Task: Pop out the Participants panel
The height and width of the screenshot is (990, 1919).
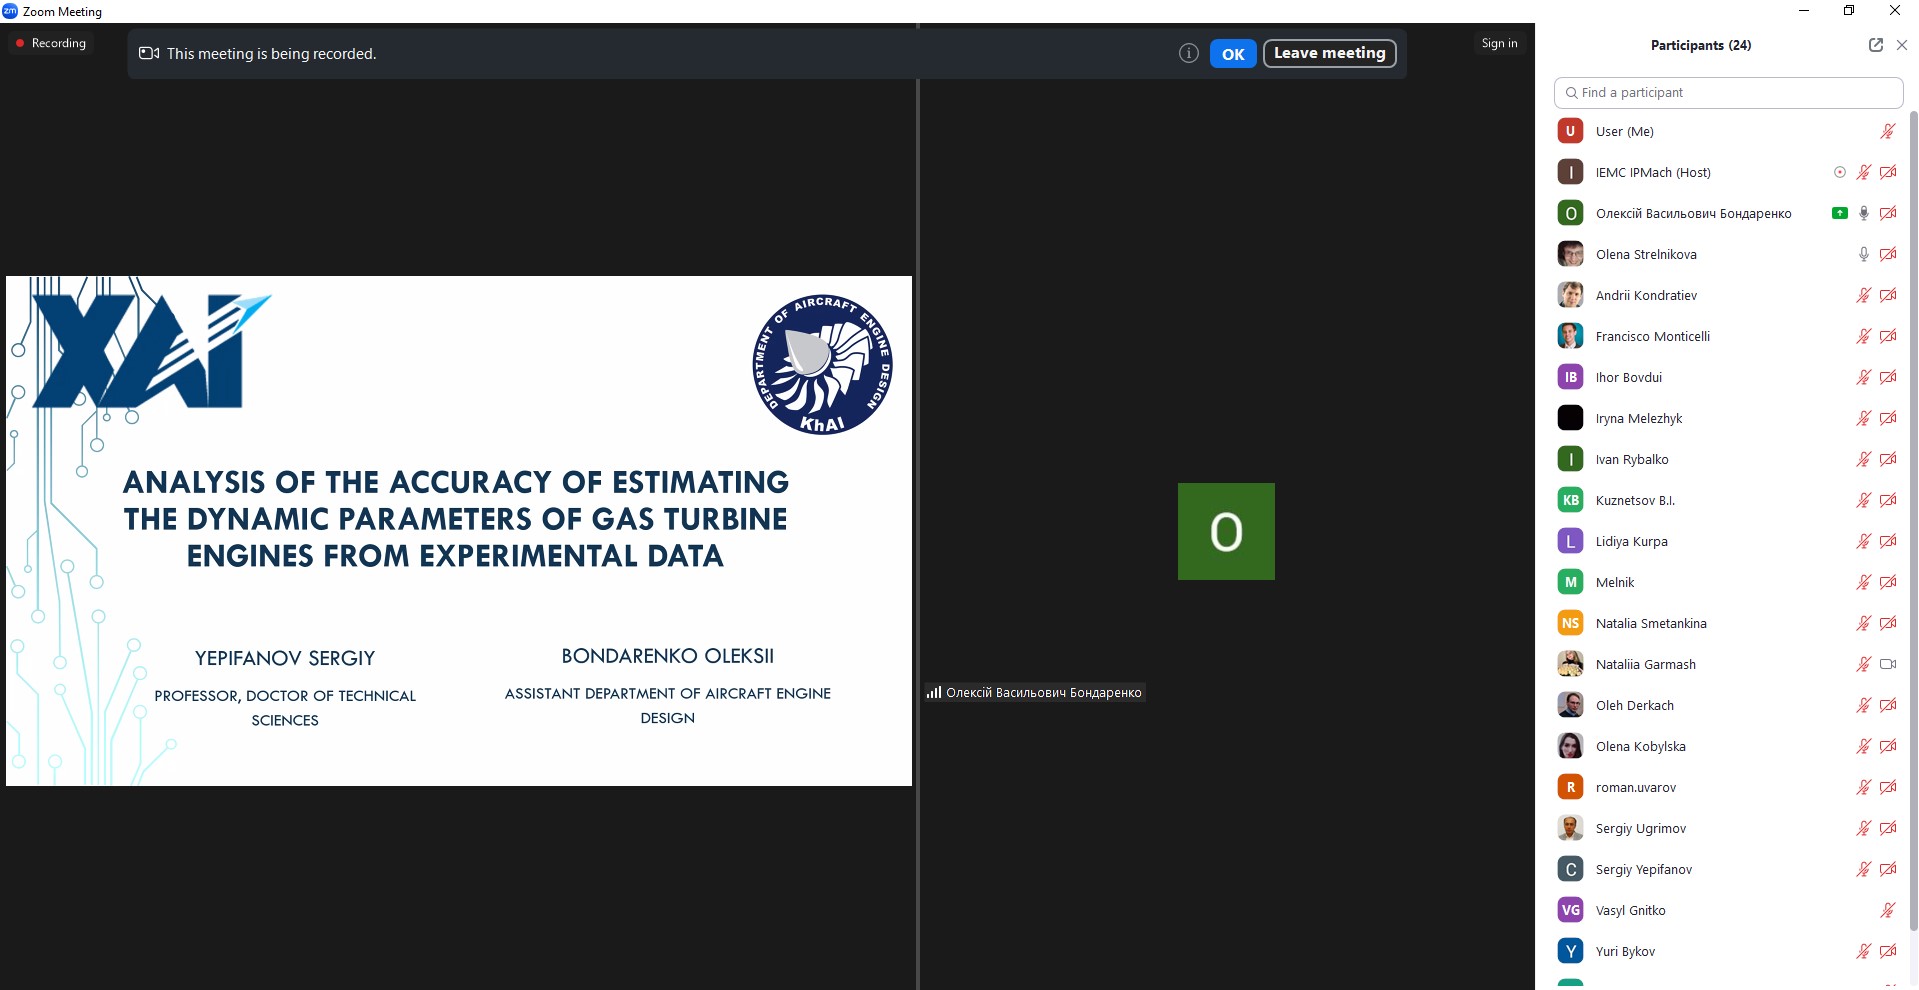Action: click(x=1875, y=45)
